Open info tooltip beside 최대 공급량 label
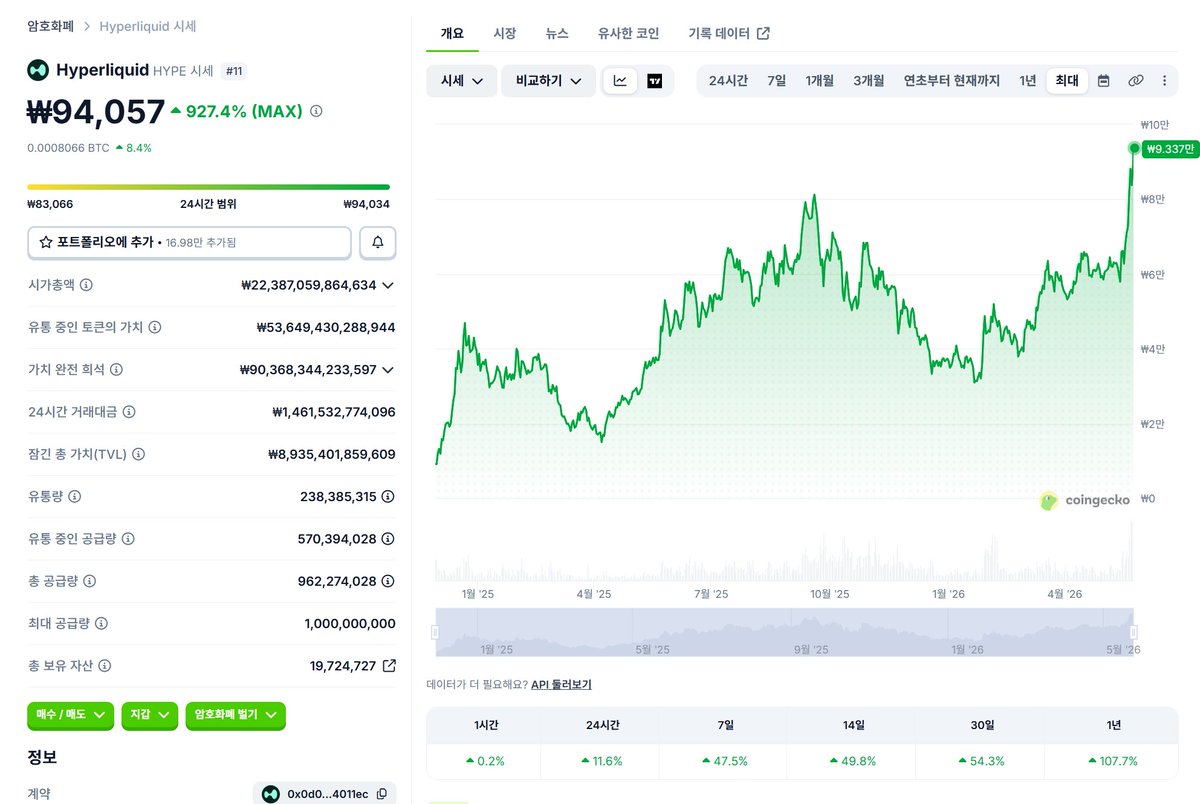The image size is (1200, 804). pyautogui.click(x=101, y=623)
